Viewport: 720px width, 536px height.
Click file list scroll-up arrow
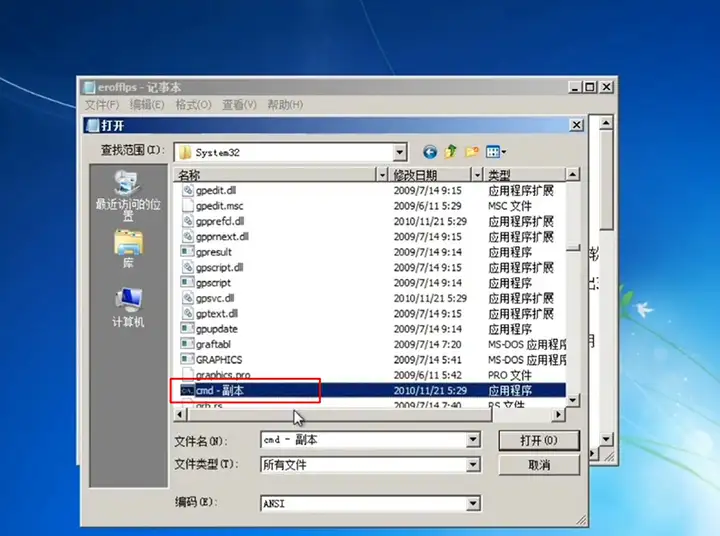tap(572, 175)
